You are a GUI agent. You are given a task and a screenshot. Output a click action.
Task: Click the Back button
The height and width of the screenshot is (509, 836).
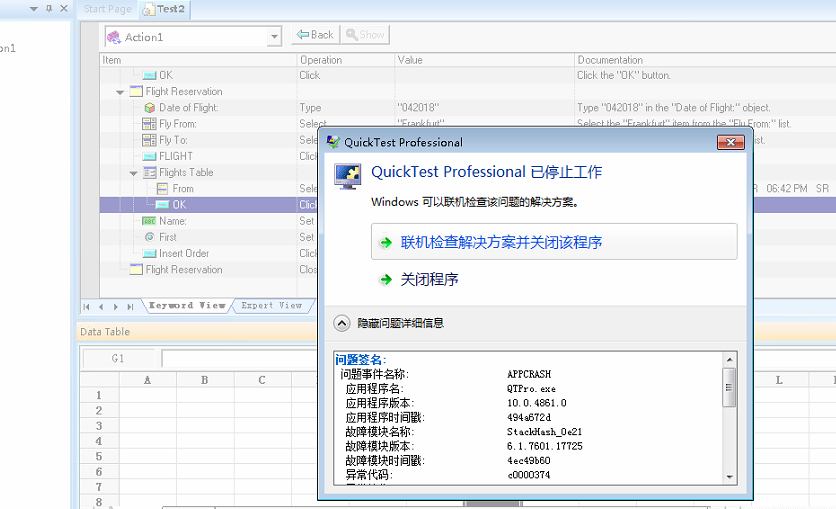pyautogui.click(x=316, y=35)
